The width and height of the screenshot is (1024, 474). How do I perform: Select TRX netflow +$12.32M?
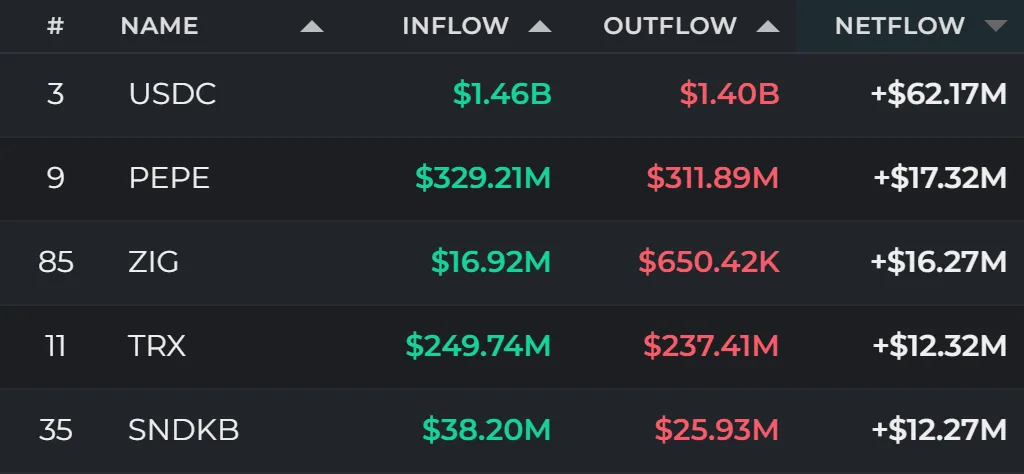point(940,346)
